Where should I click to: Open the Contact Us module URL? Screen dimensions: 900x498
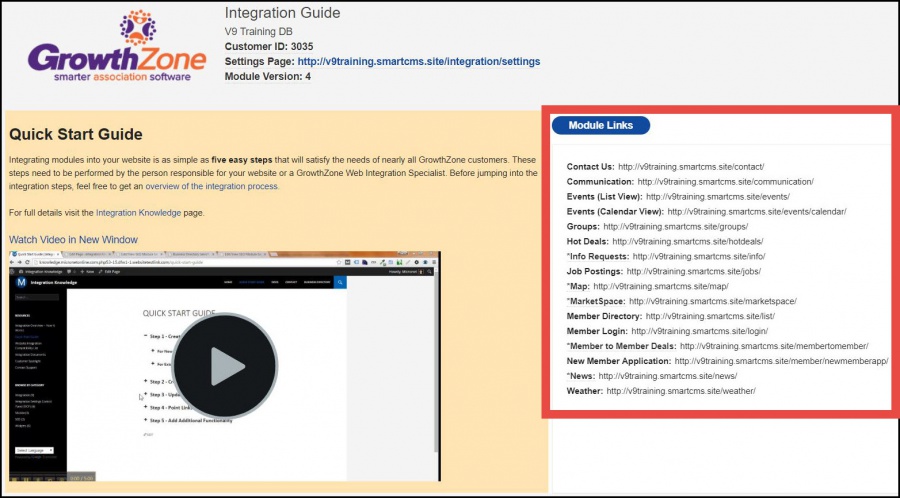coord(677,167)
